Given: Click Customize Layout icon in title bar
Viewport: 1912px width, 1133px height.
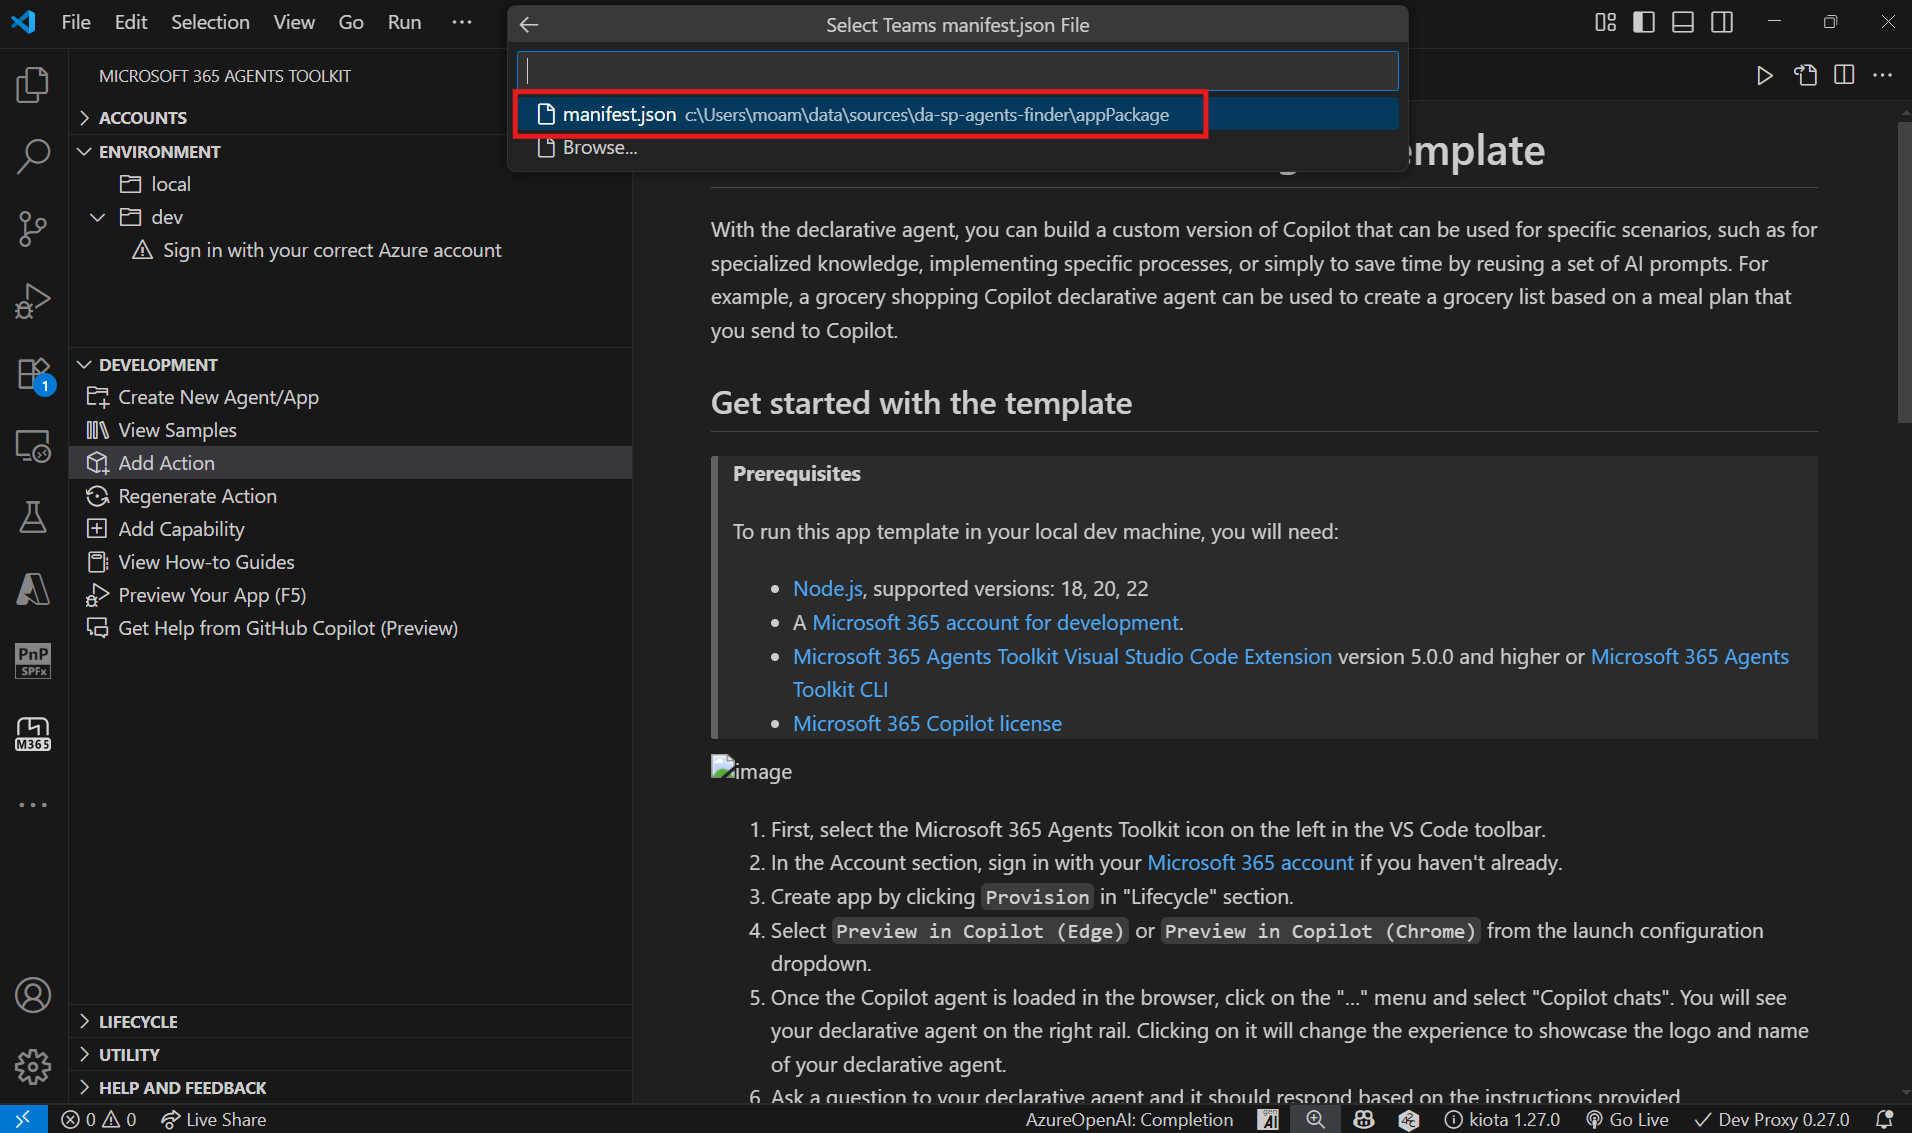Looking at the screenshot, I should (1605, 22).
